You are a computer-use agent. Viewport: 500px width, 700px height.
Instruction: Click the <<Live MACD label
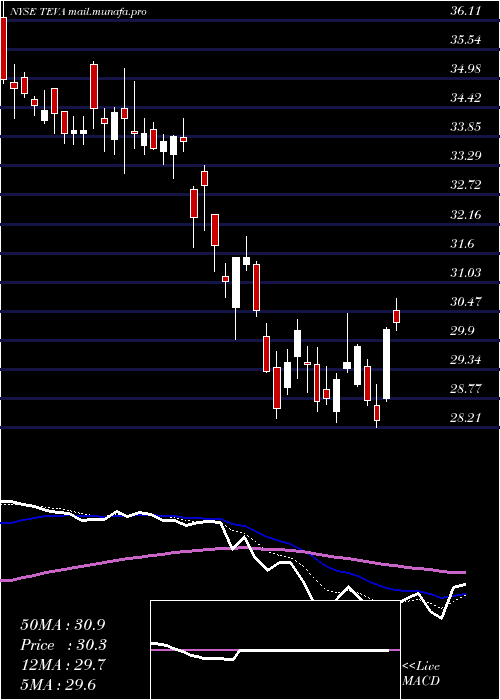(x=421, y=673)
